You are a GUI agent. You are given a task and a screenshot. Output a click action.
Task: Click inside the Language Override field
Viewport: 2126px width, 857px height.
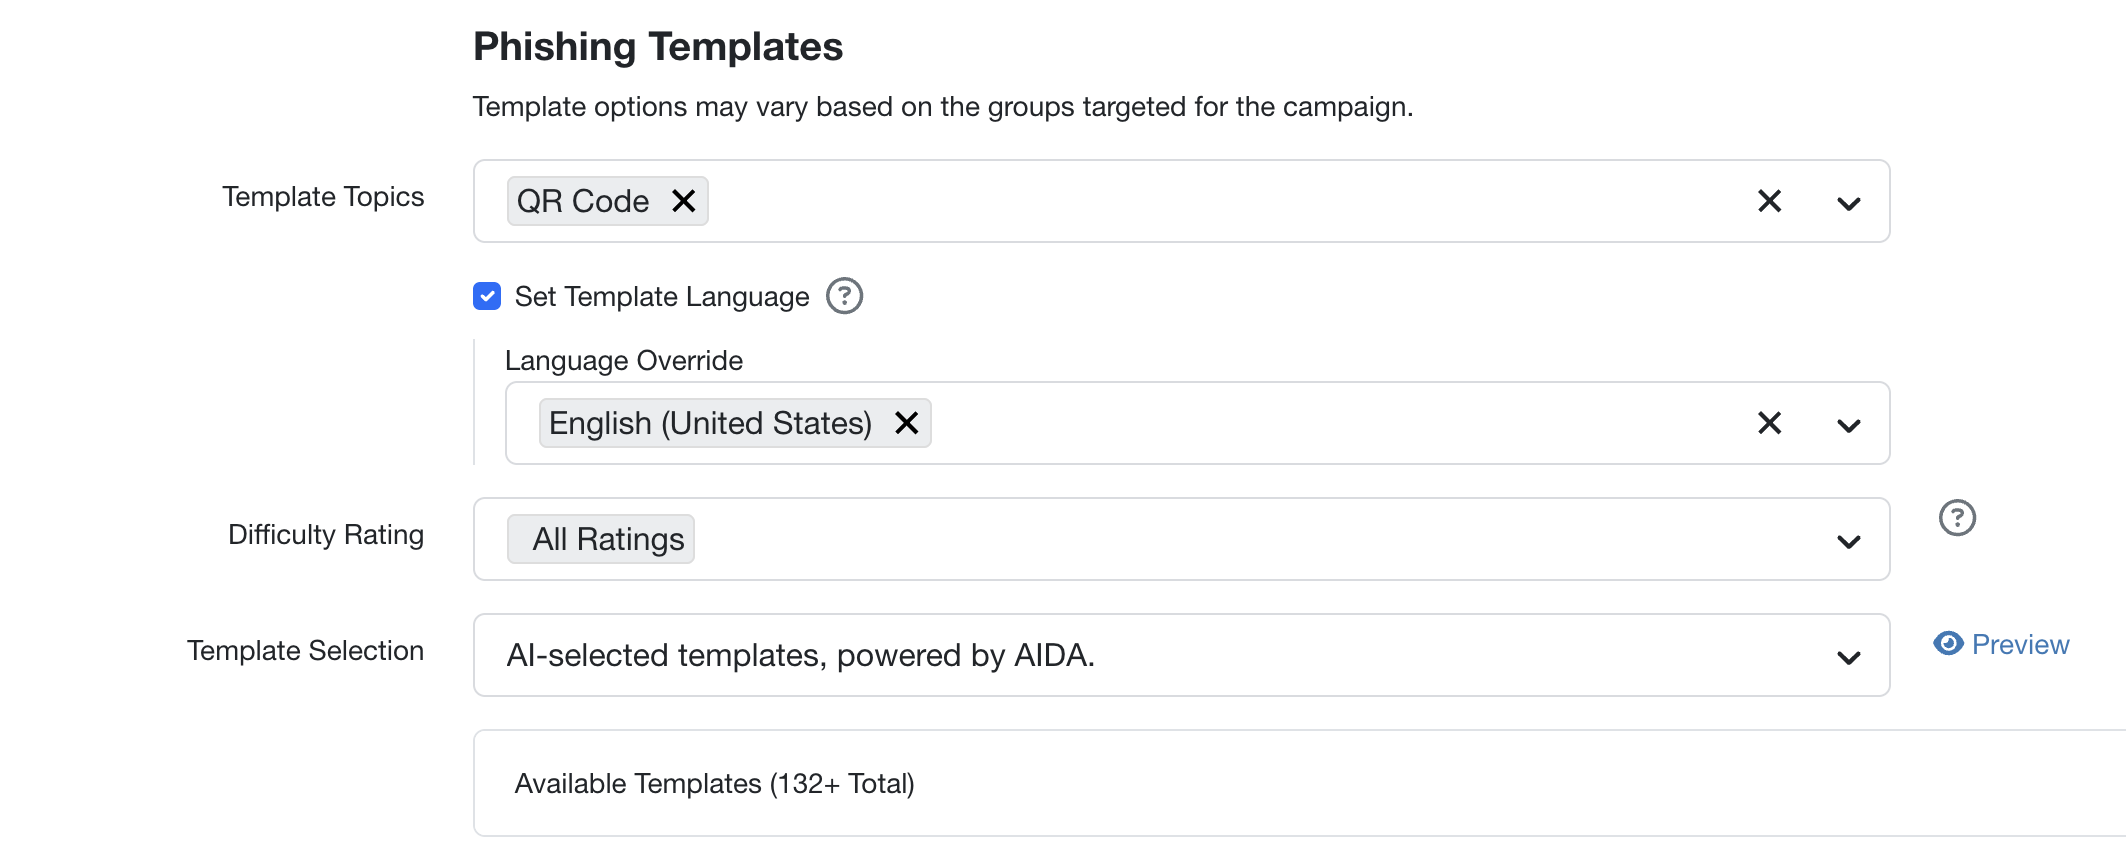1300,423
